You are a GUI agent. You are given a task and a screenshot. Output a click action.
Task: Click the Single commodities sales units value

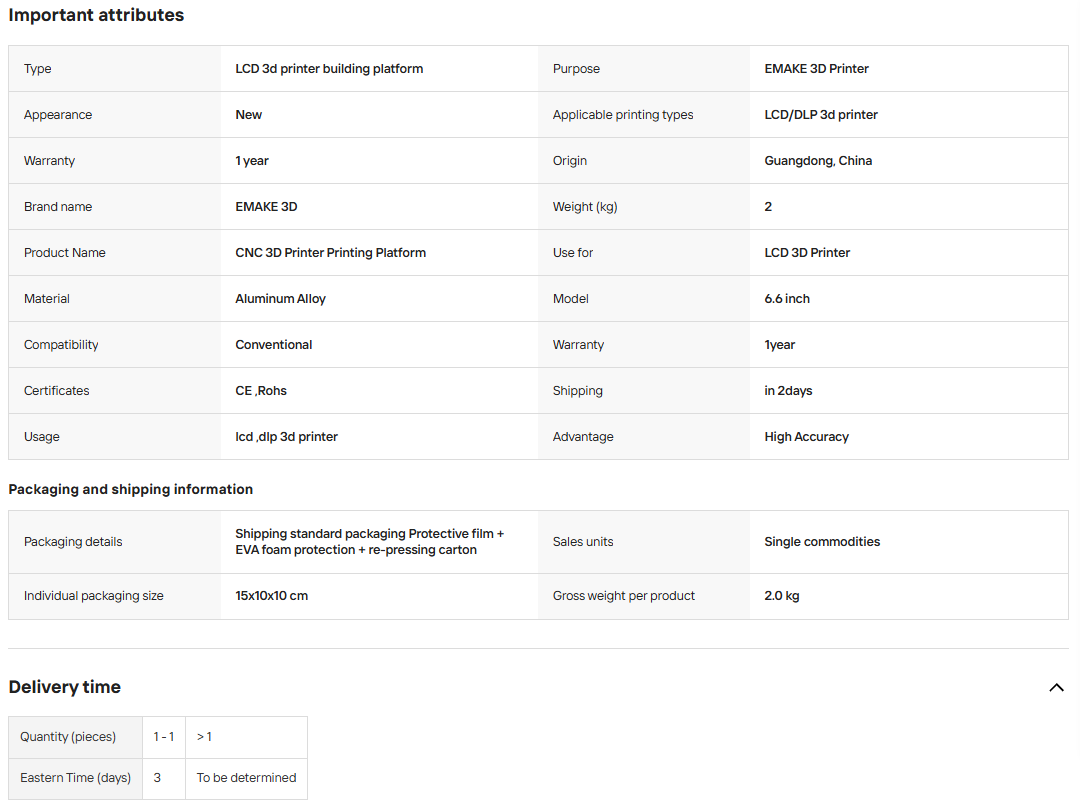(x=822, y=542)
